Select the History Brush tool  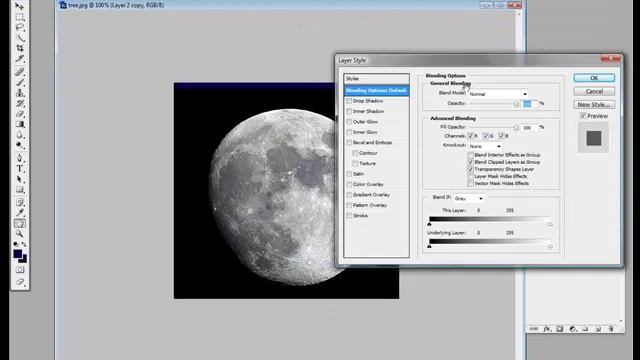click(x=20, y=104)
